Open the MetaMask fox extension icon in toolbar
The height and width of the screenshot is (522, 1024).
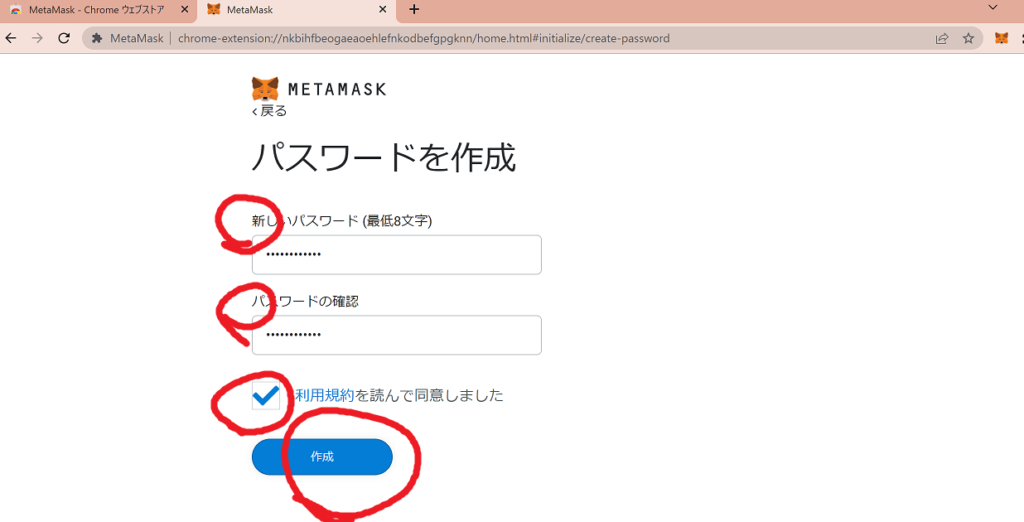tap(1002, 39)
